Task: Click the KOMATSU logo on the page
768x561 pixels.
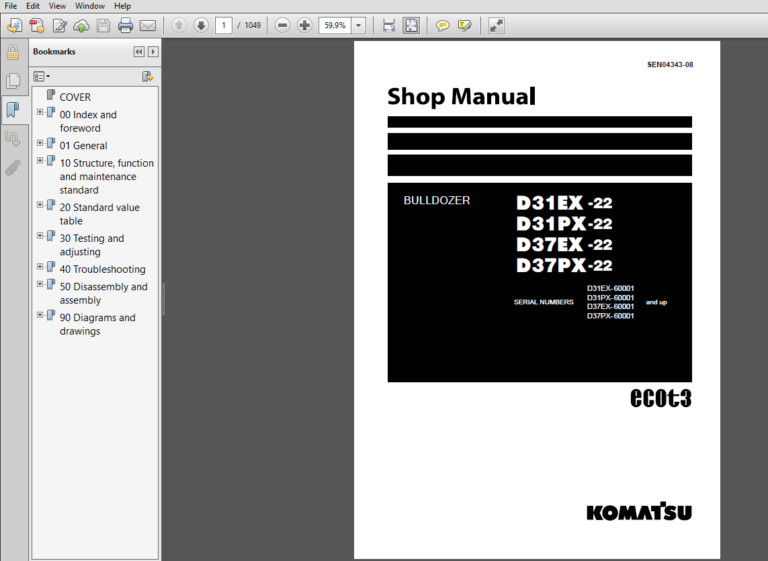Action: pos(639,511)
